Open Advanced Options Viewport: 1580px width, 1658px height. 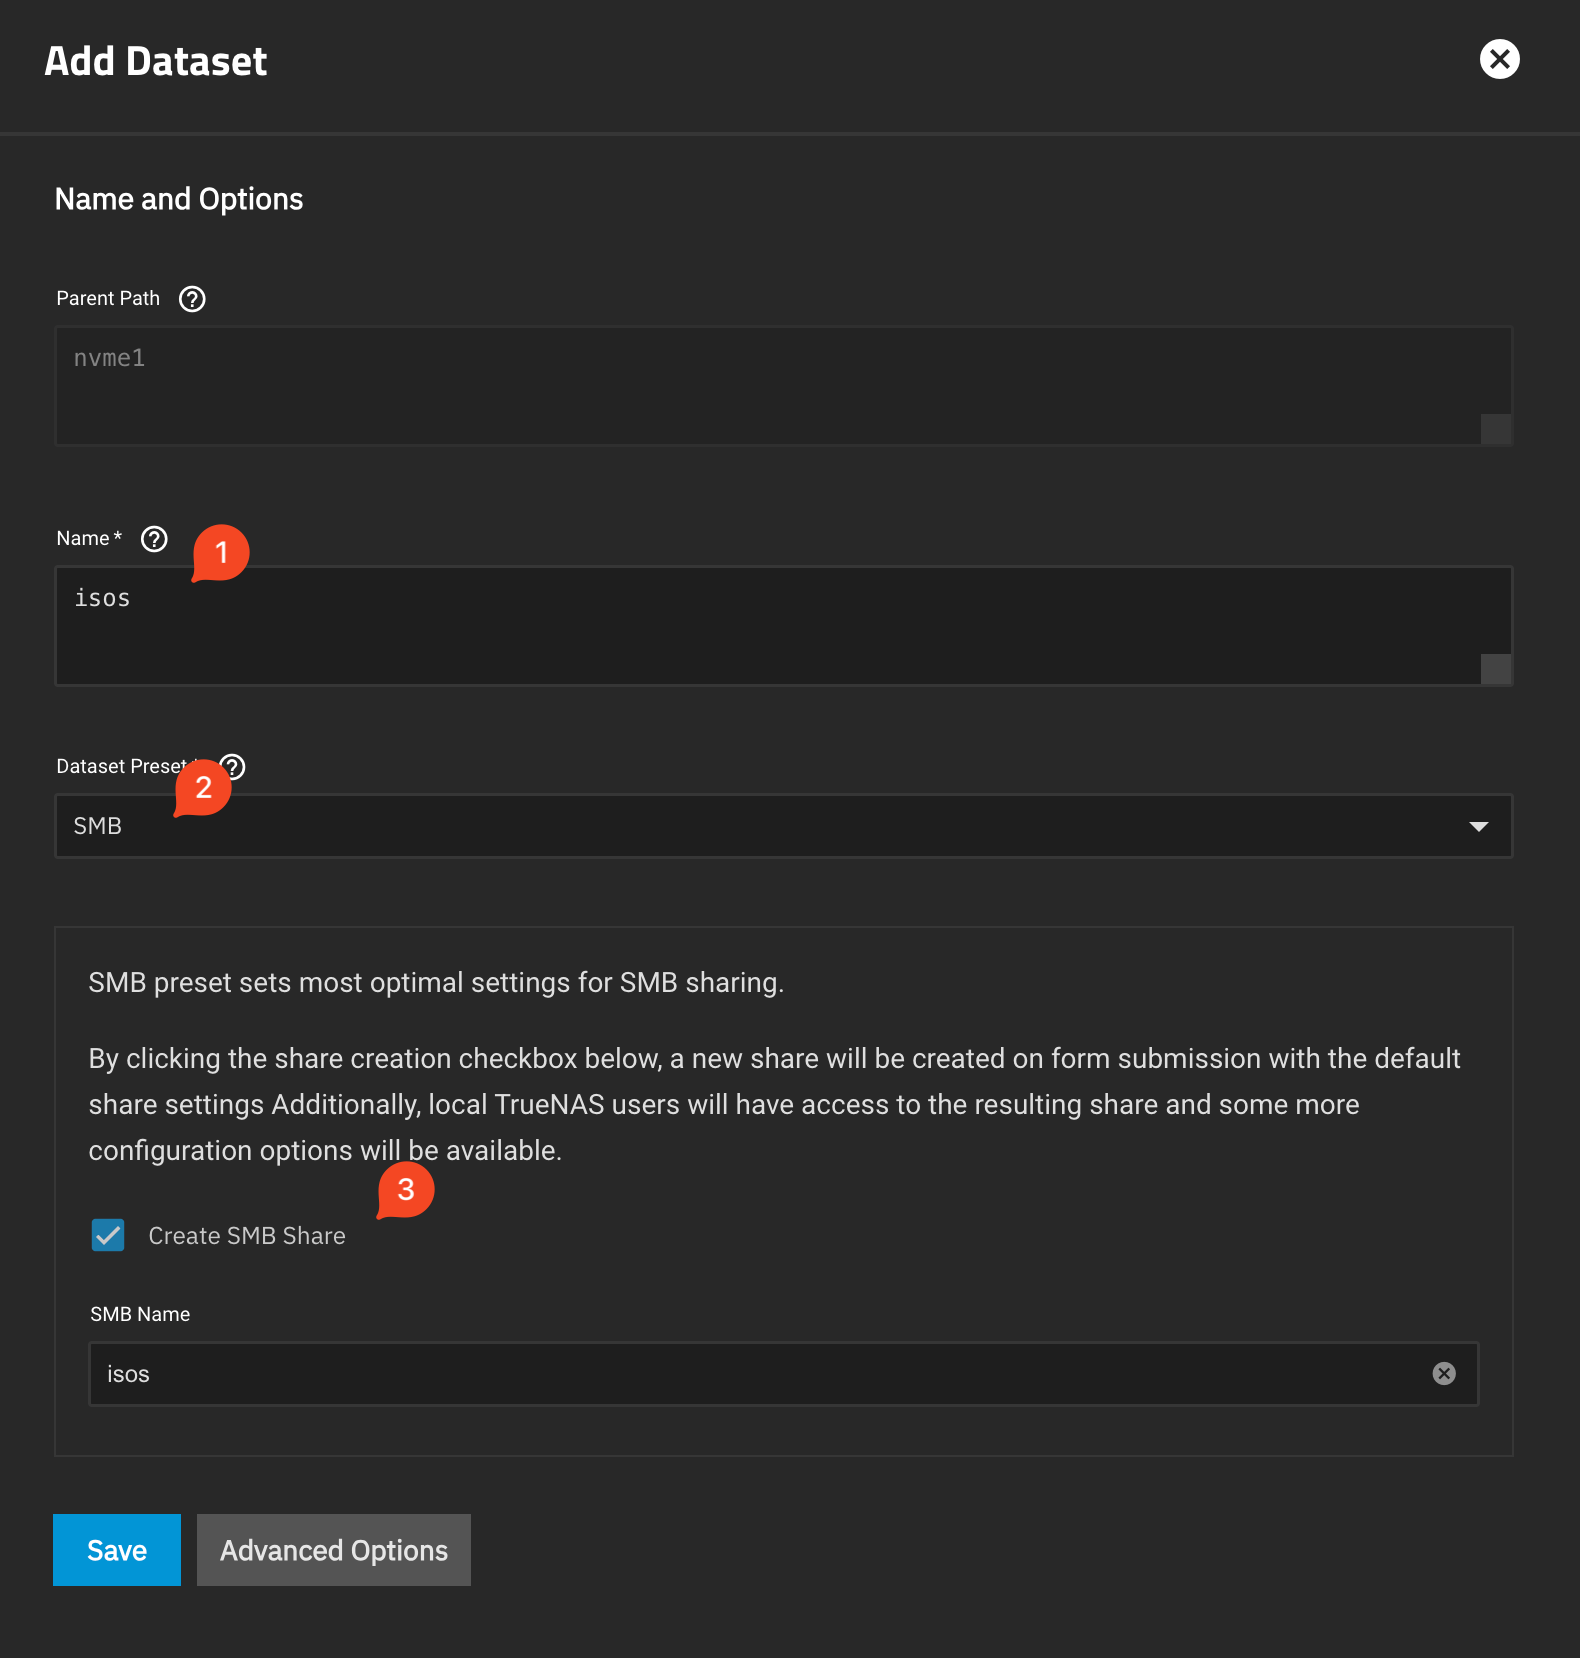(x=334, y=1550)
